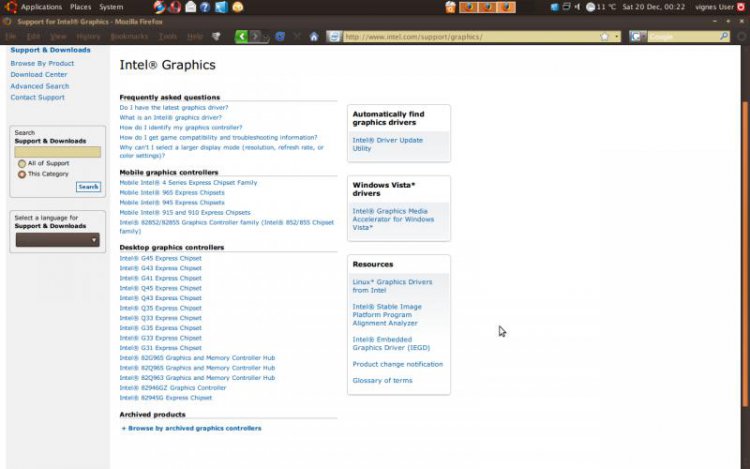Open Intel G45 Express Chipset link

coord(161,258)
